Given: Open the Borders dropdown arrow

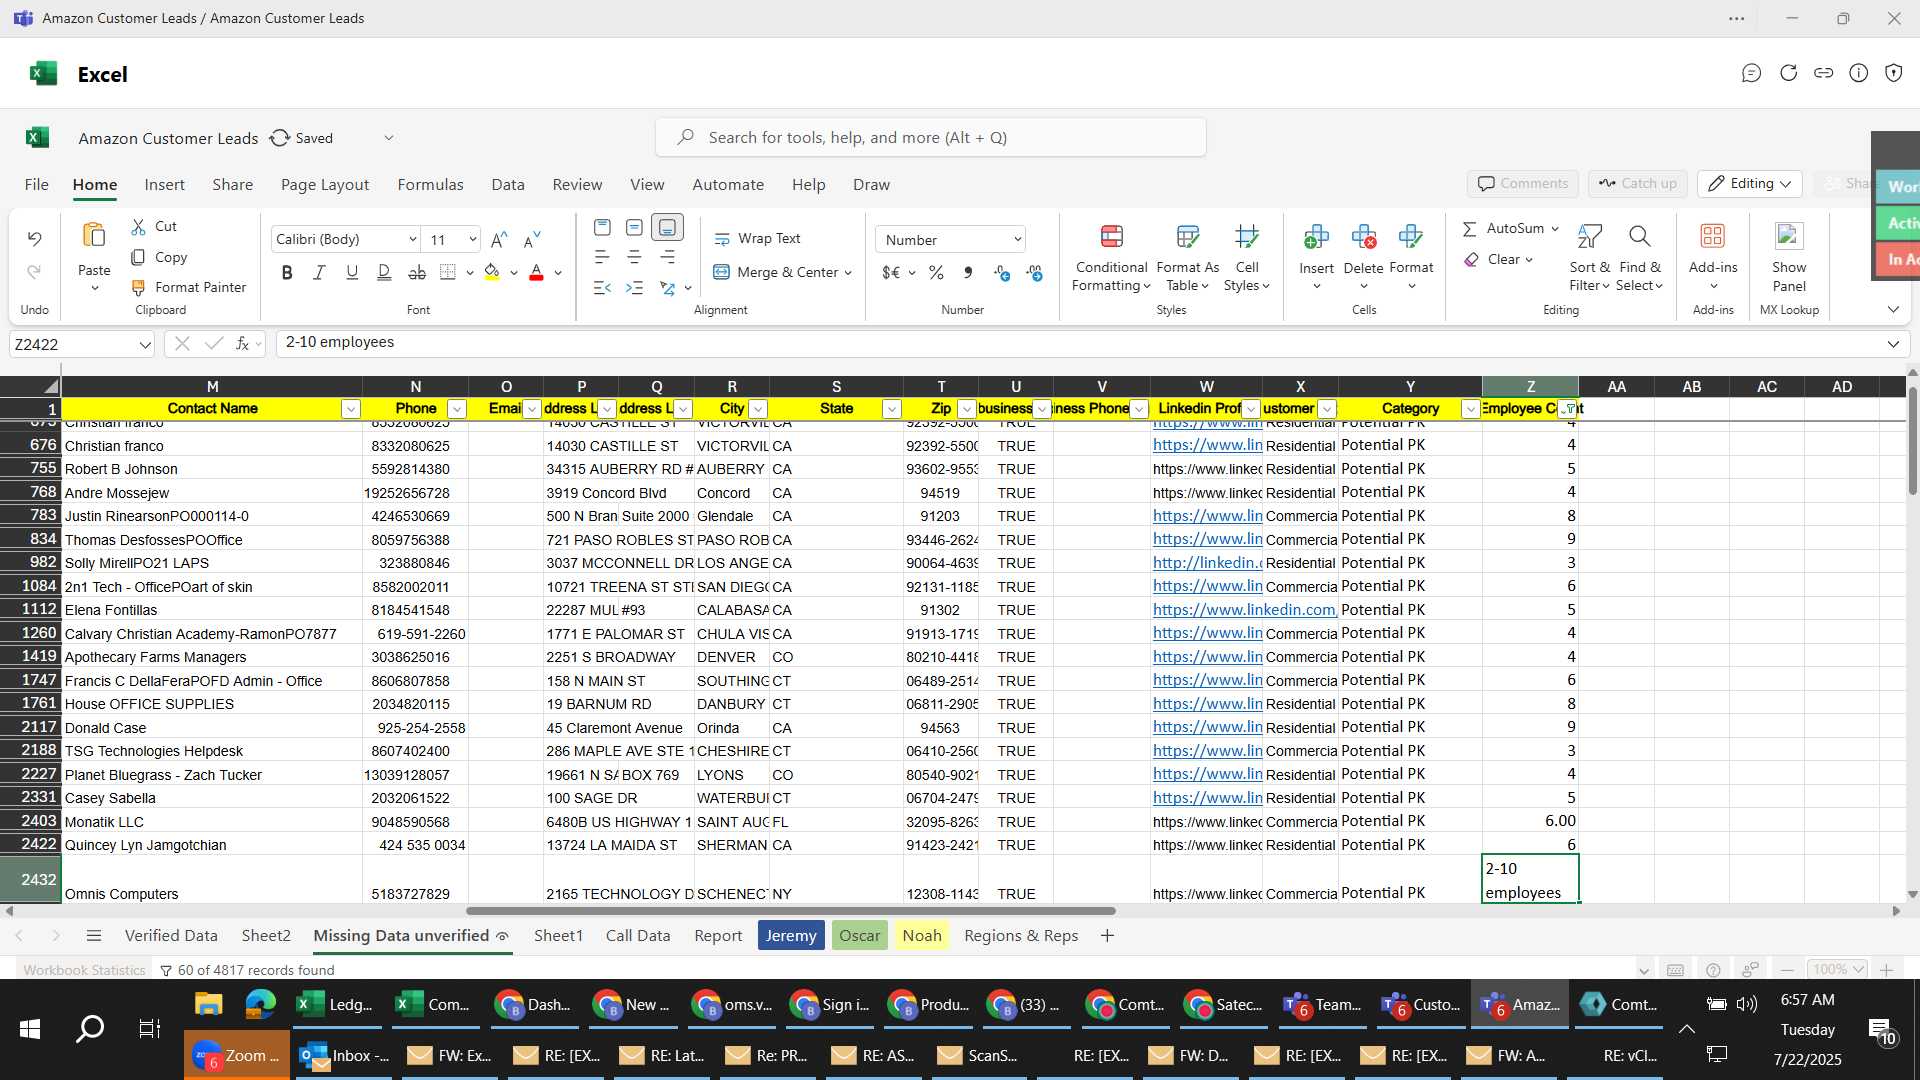Looking at the screenshot, I should click(469, 273).
